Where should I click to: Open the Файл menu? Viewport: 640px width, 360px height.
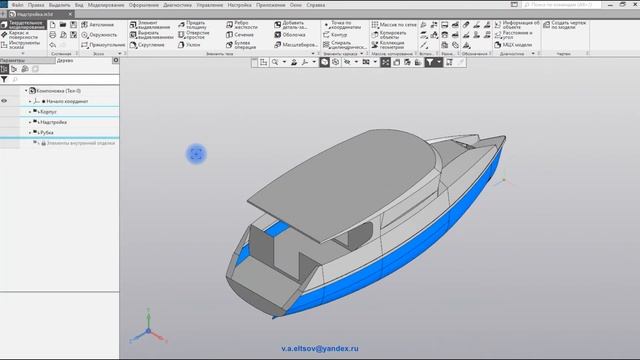pyautogui.click(x=17, y=5)
